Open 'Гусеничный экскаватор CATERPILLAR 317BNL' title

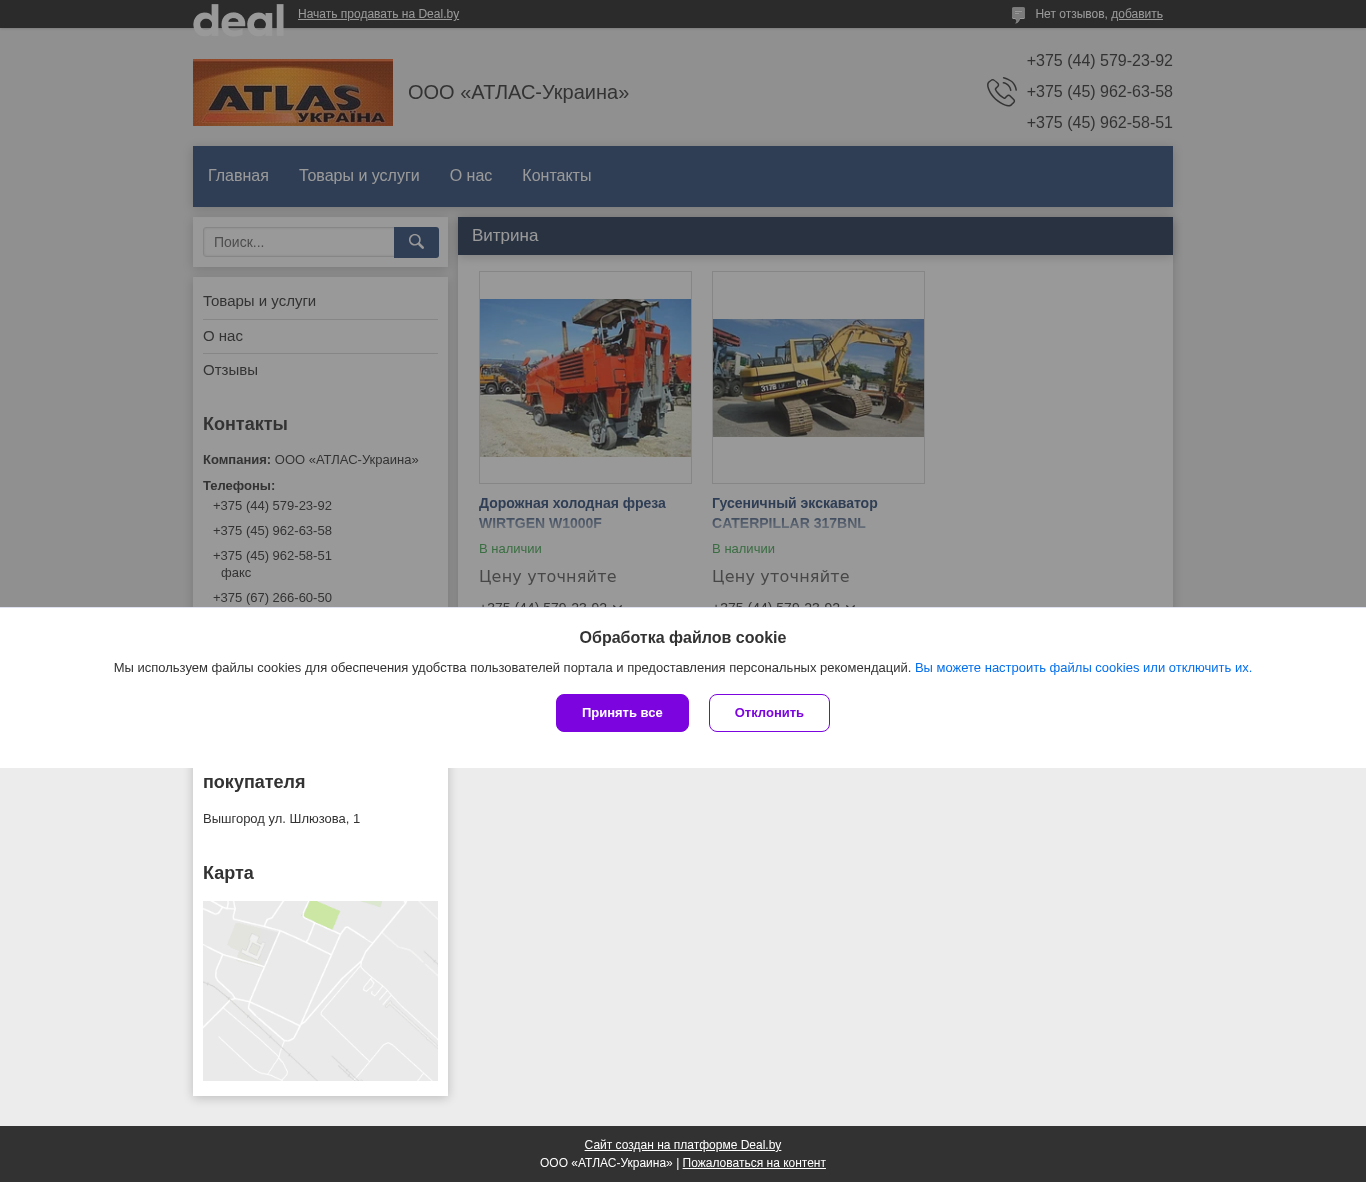795,513
